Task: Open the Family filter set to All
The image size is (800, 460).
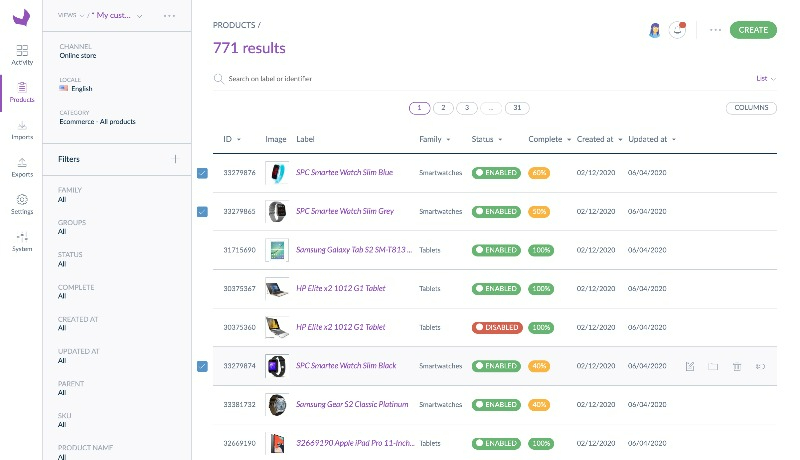Action: (x=70, y=194)
